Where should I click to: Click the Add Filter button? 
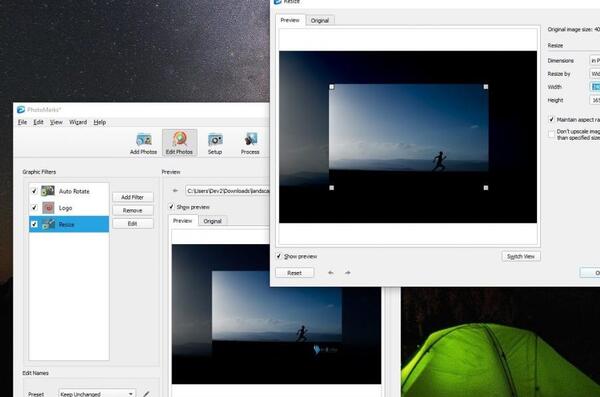click(132, 197)
